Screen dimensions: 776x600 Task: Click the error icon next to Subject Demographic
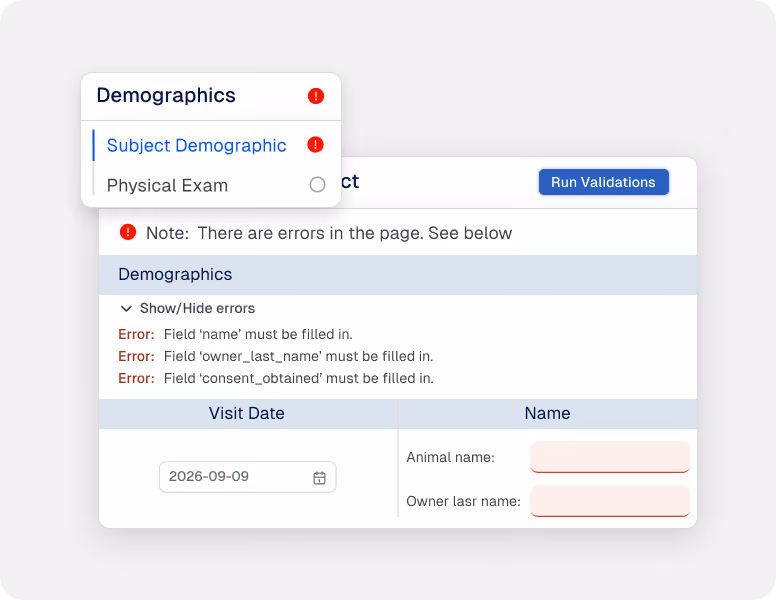(x=315, y=145)
